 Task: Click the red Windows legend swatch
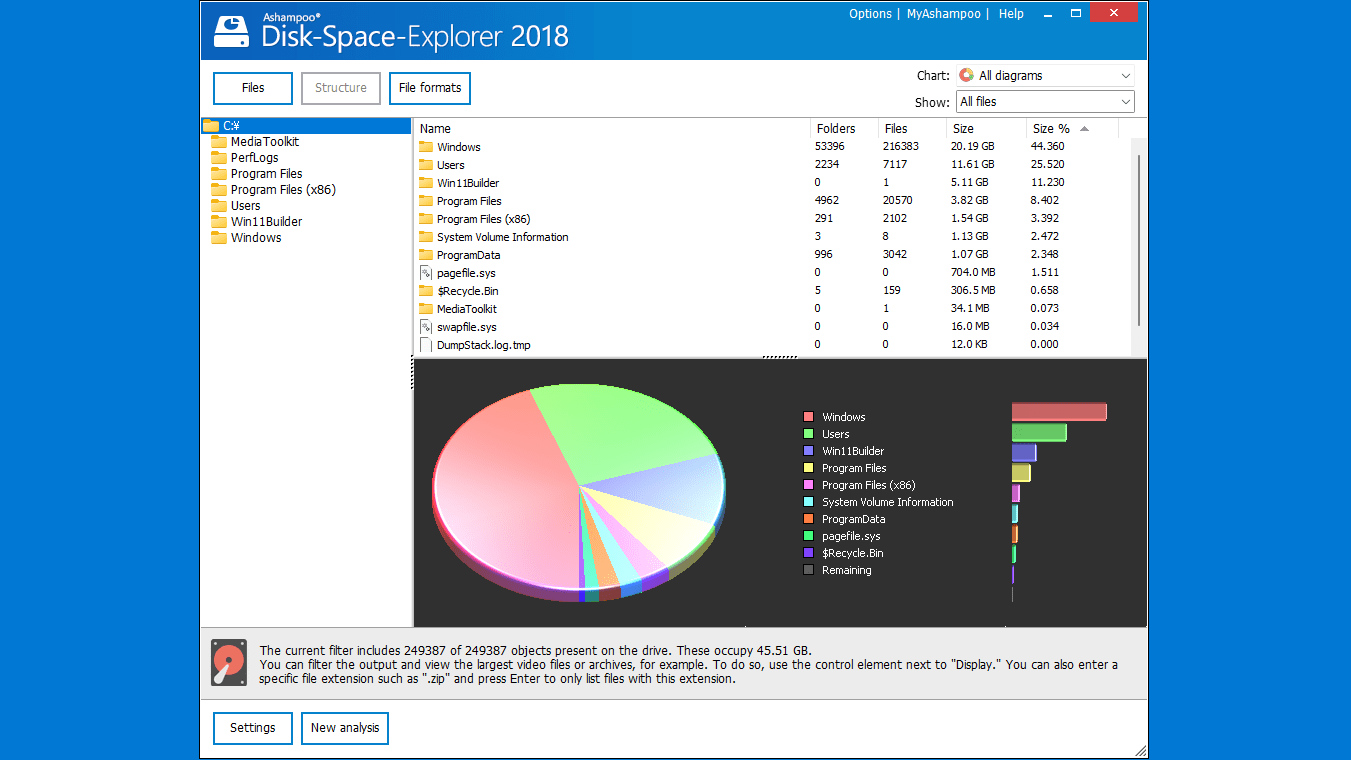pyautogui.click(x=808, y=417)
